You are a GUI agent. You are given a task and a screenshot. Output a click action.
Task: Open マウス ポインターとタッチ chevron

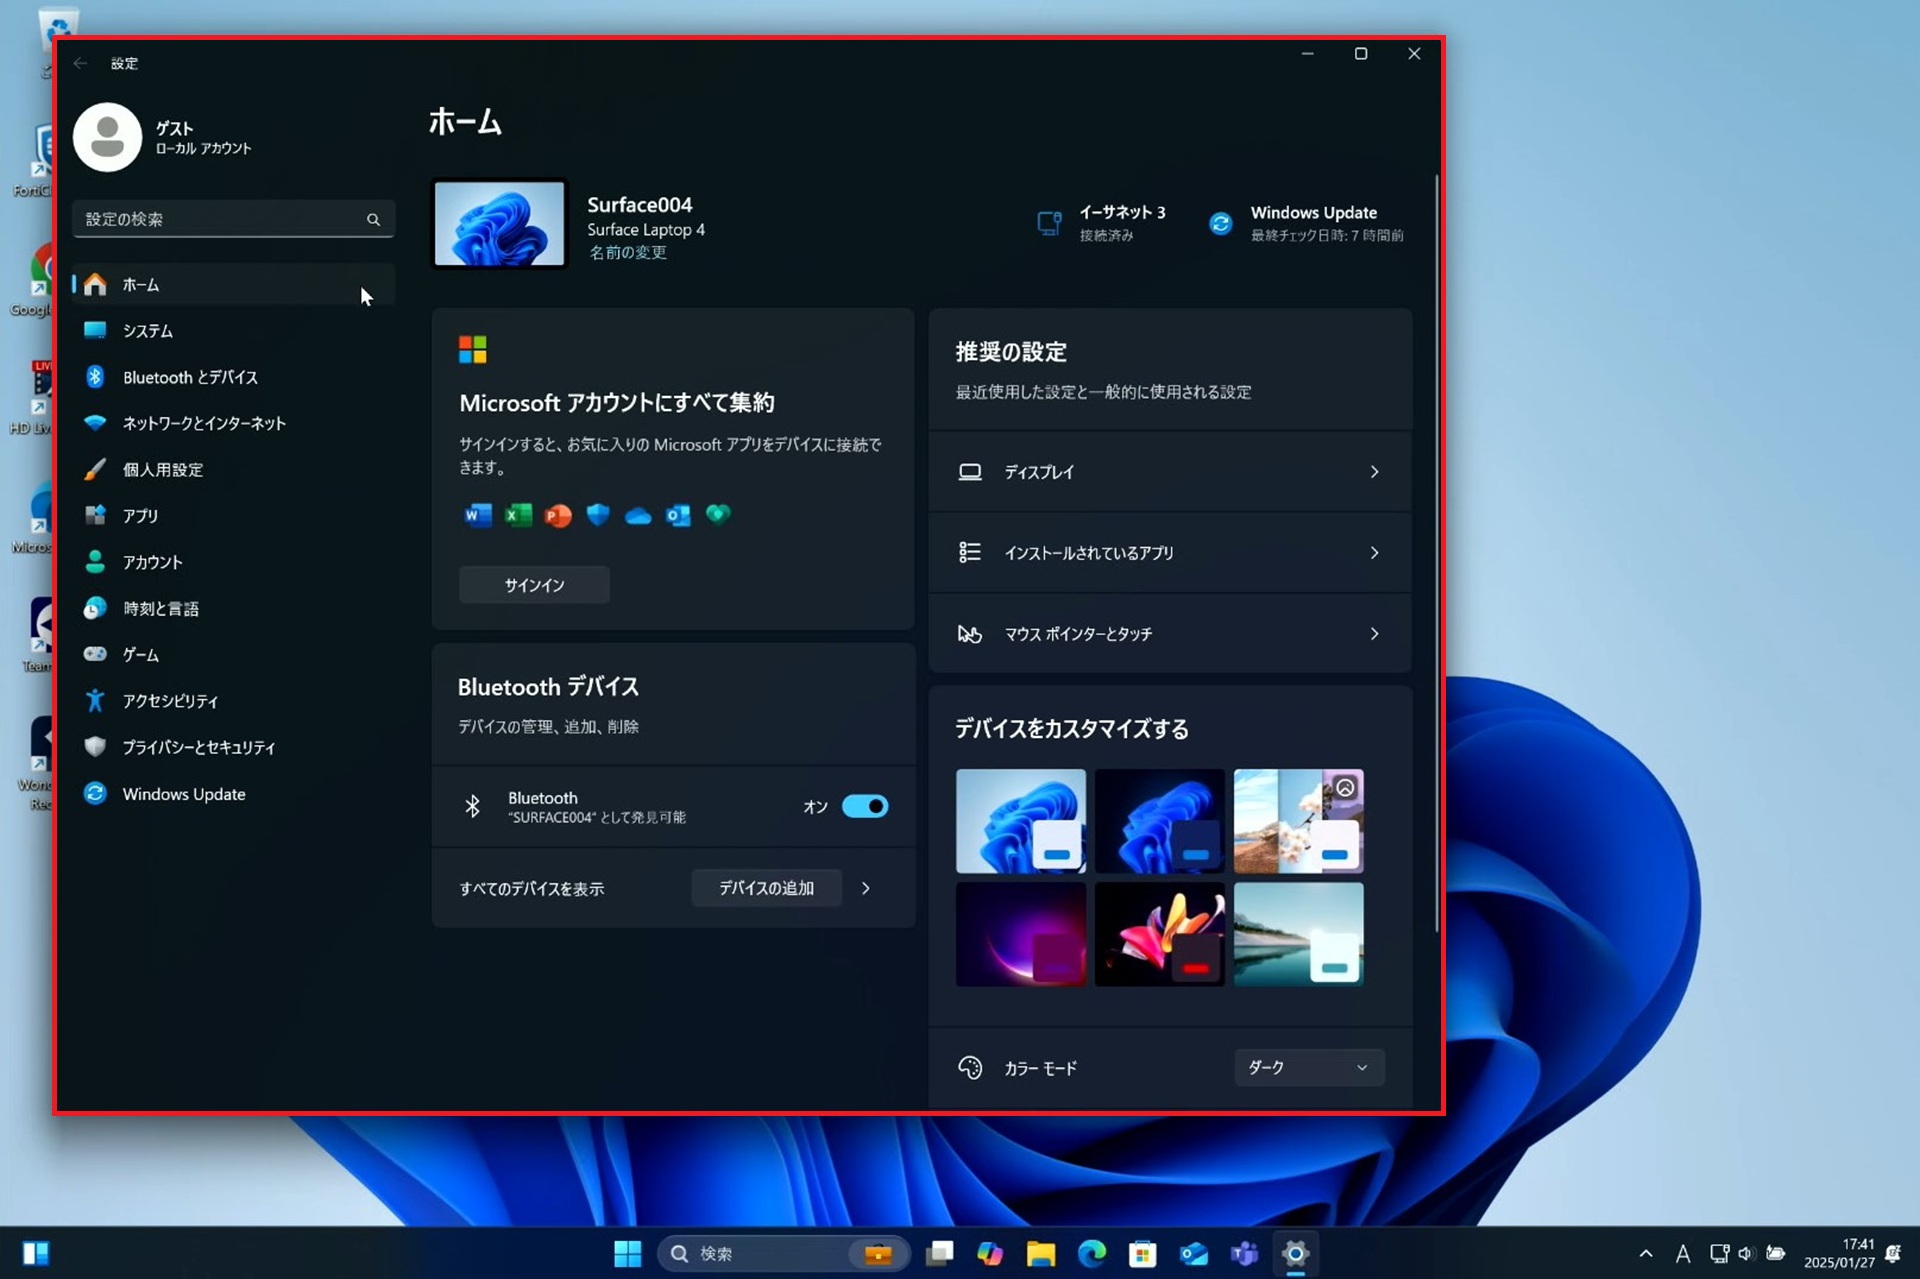pos(1375,634)
